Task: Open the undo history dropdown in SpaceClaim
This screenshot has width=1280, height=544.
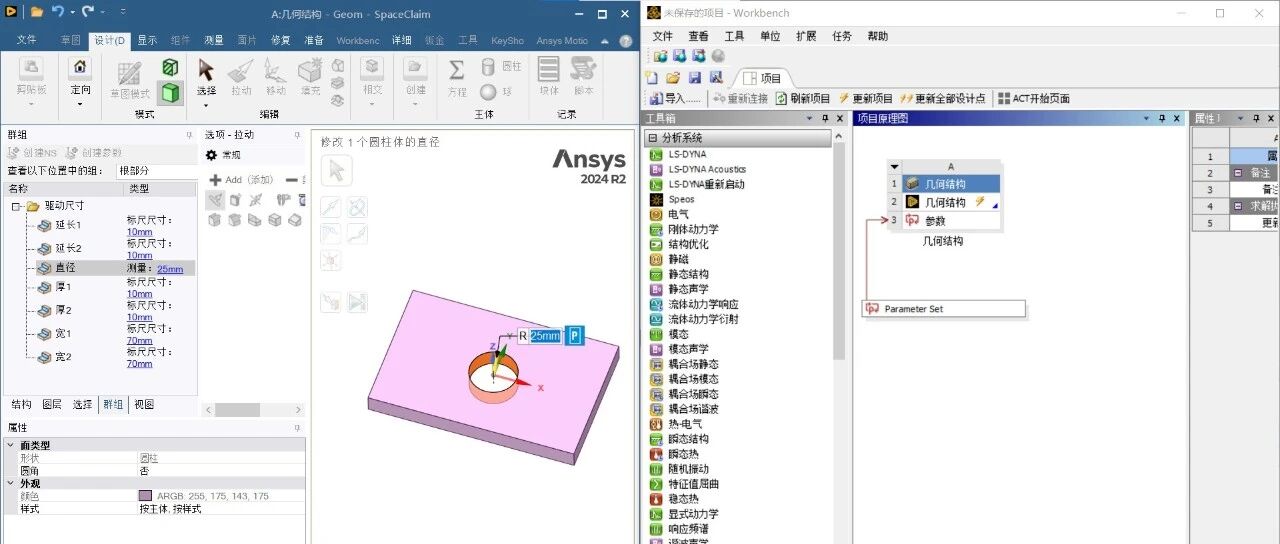Action: (72, 12)
